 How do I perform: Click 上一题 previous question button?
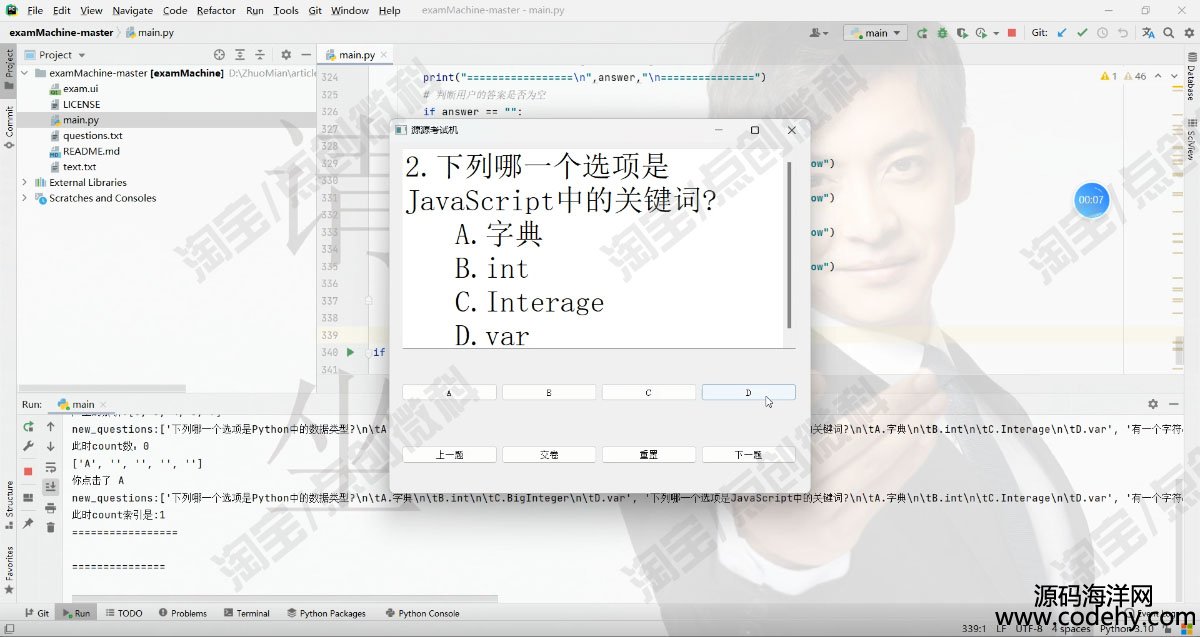pyautogui.click(x=449, y=454)
